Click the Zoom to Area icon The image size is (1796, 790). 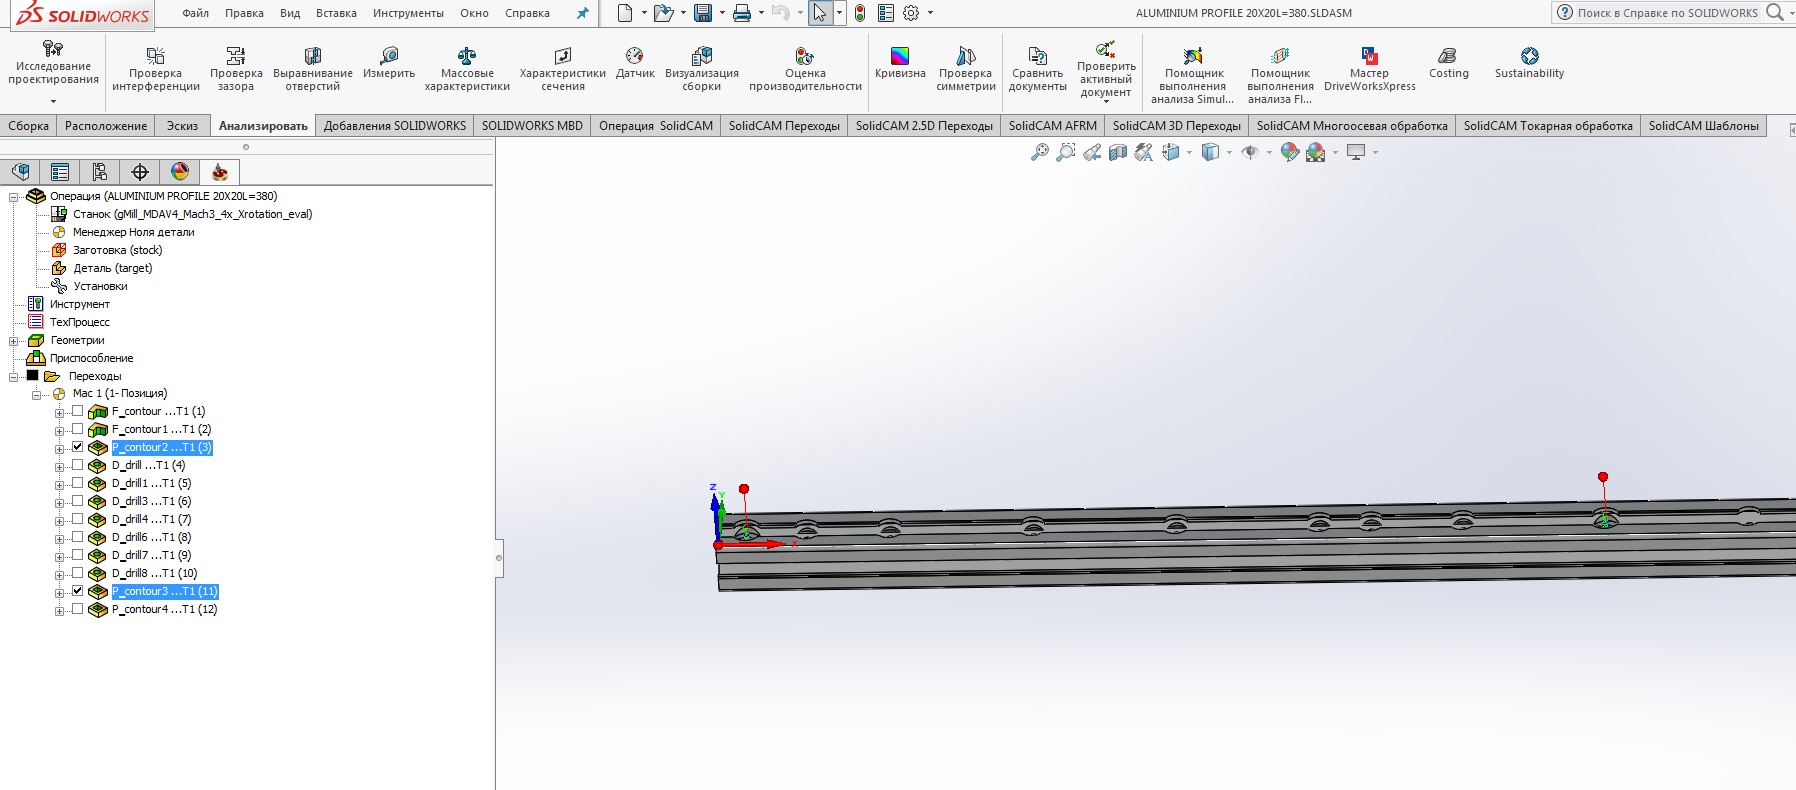pos(1066,152)
